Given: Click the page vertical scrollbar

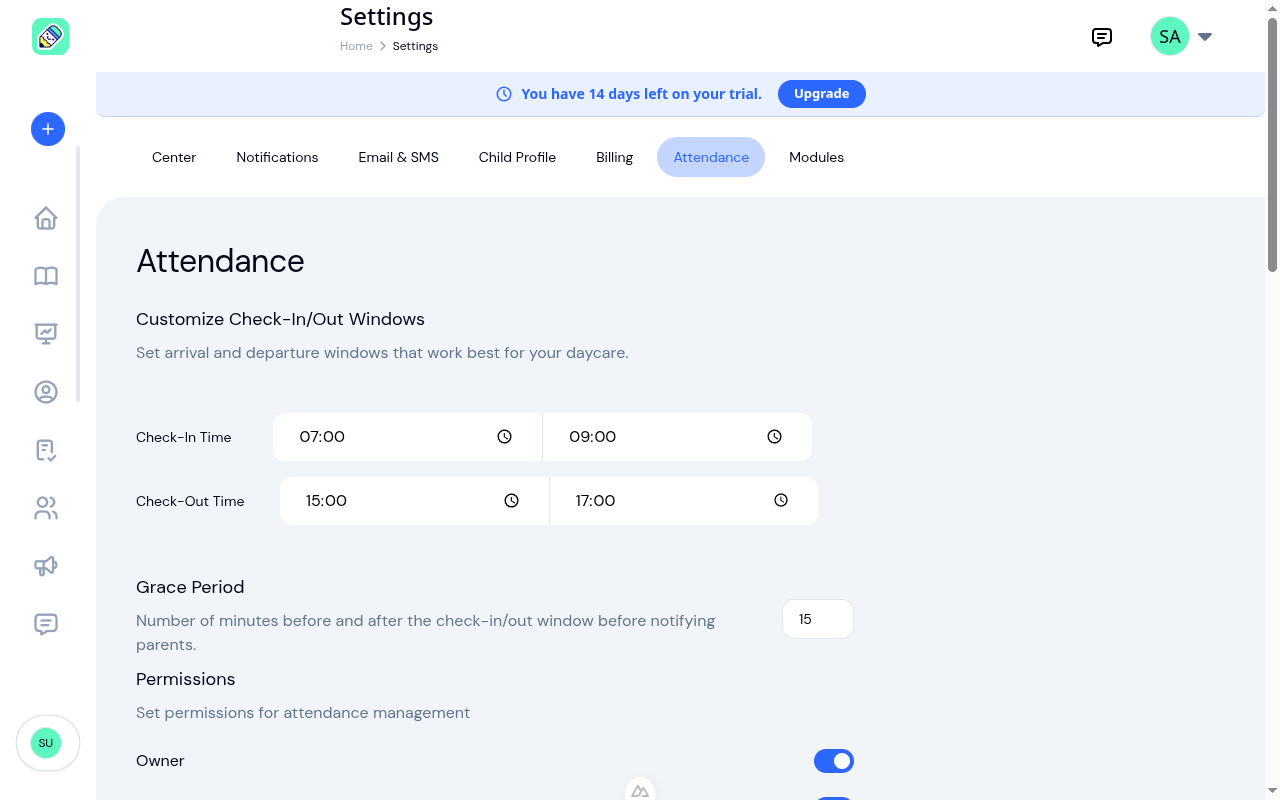Looking at the screenshot, I should coord(1273,145).
